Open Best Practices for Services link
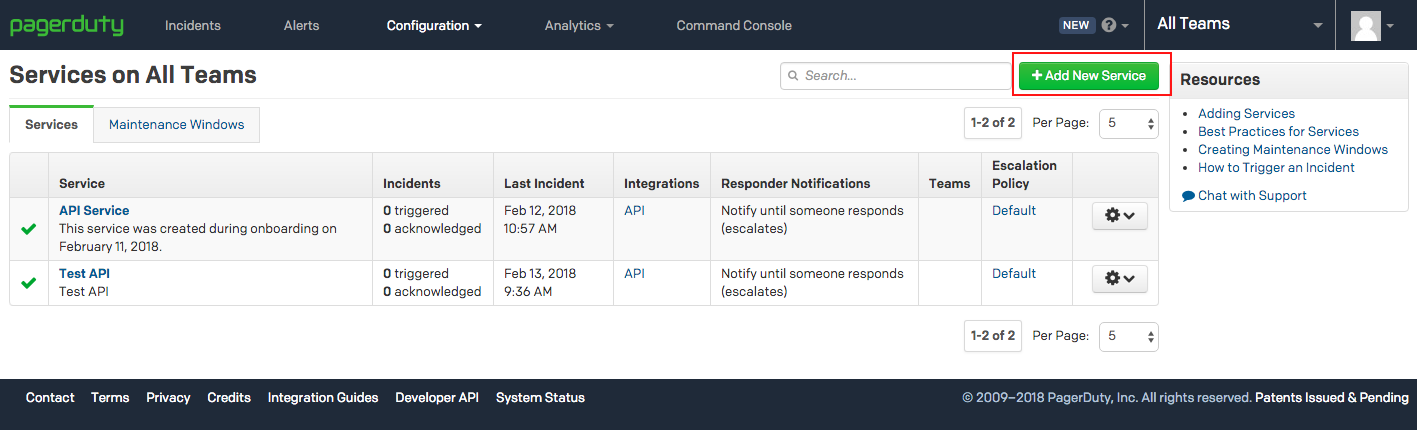1417x430 pixels. [x=1278, y=131]
